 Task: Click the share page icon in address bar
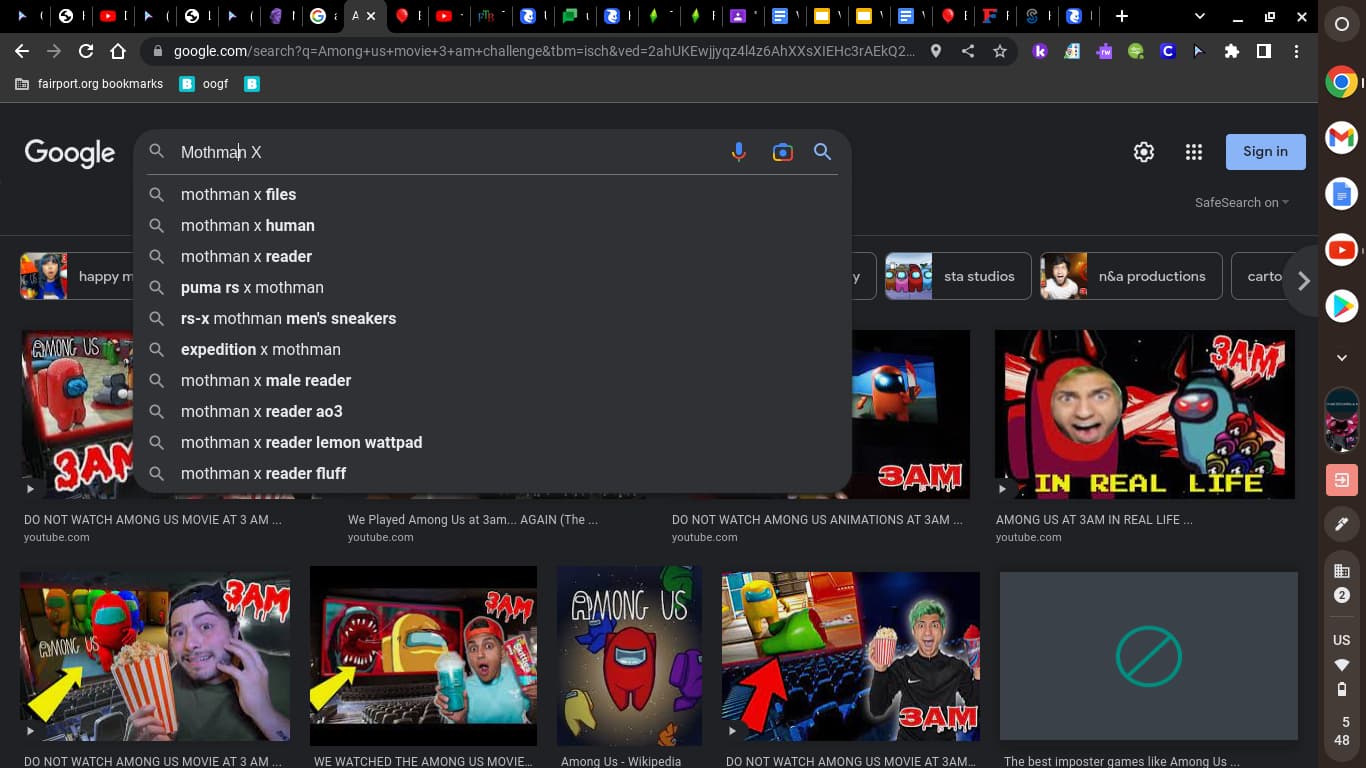point(968,51)
